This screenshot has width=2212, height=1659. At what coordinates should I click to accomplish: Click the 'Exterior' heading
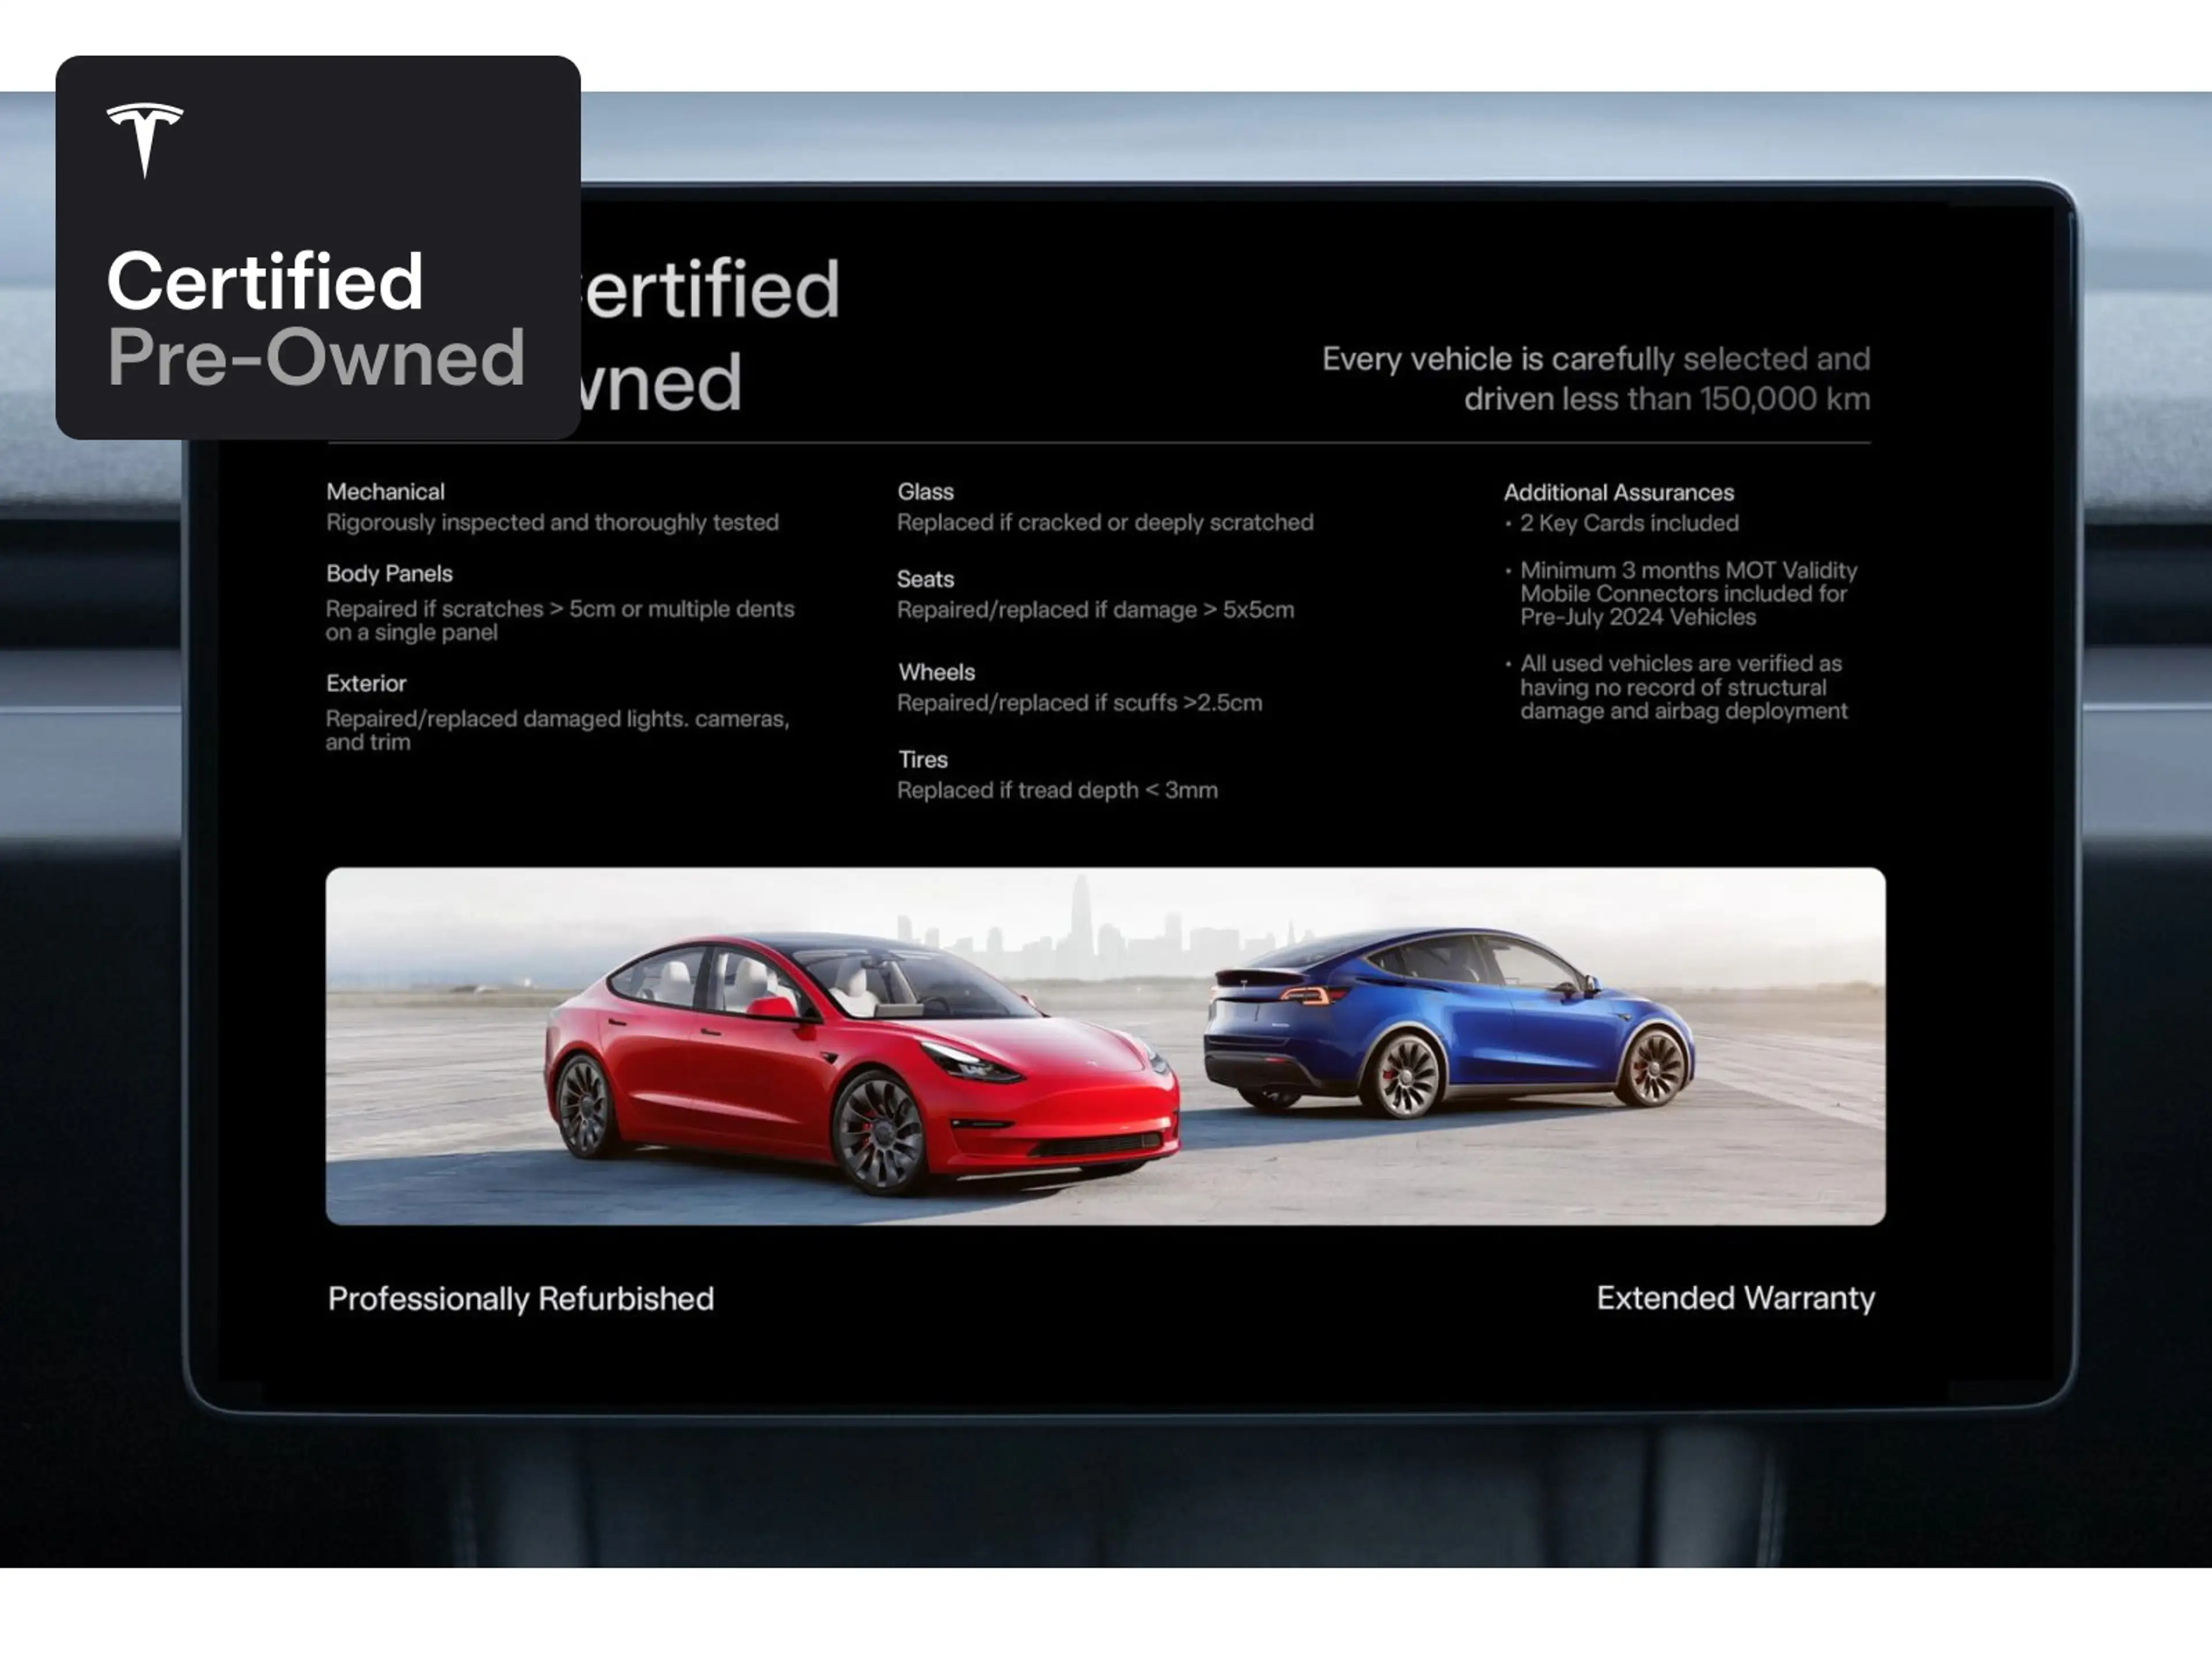pos(366,684)
